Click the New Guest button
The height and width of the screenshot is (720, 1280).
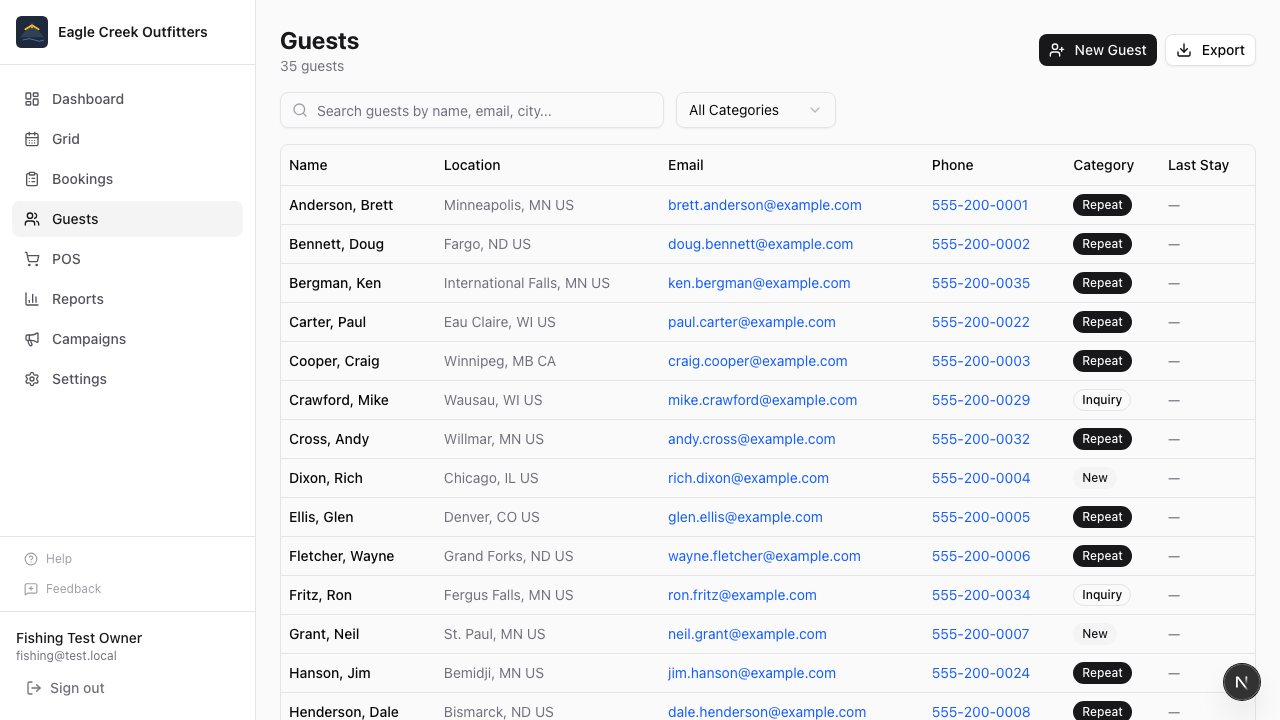[x=1097, y=50]
